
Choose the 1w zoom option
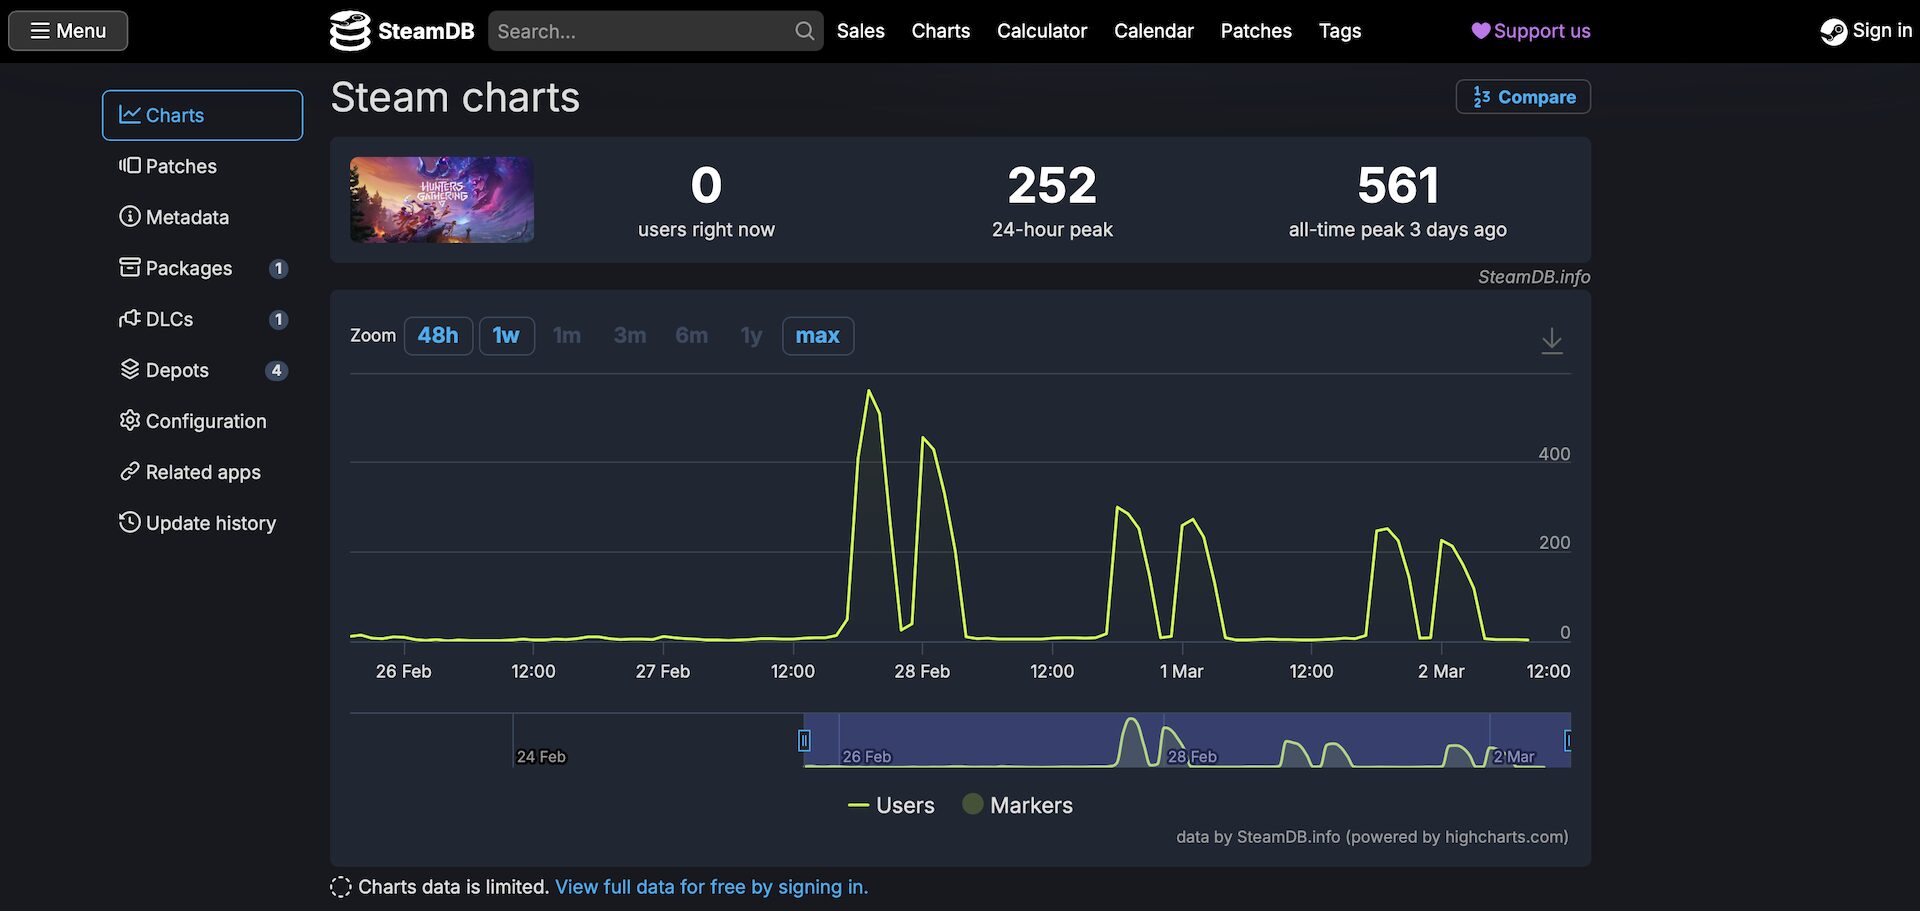(506, 336)
